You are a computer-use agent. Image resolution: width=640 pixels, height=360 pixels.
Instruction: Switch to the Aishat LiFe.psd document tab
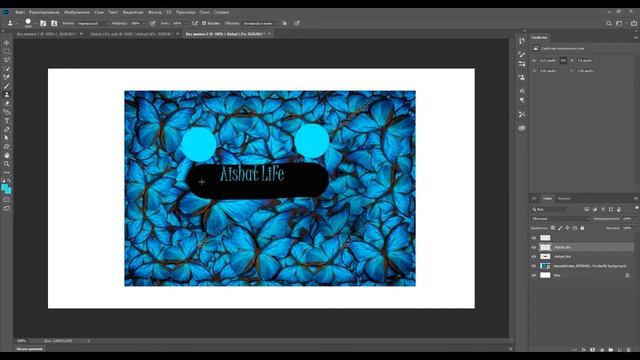point(131,34)
